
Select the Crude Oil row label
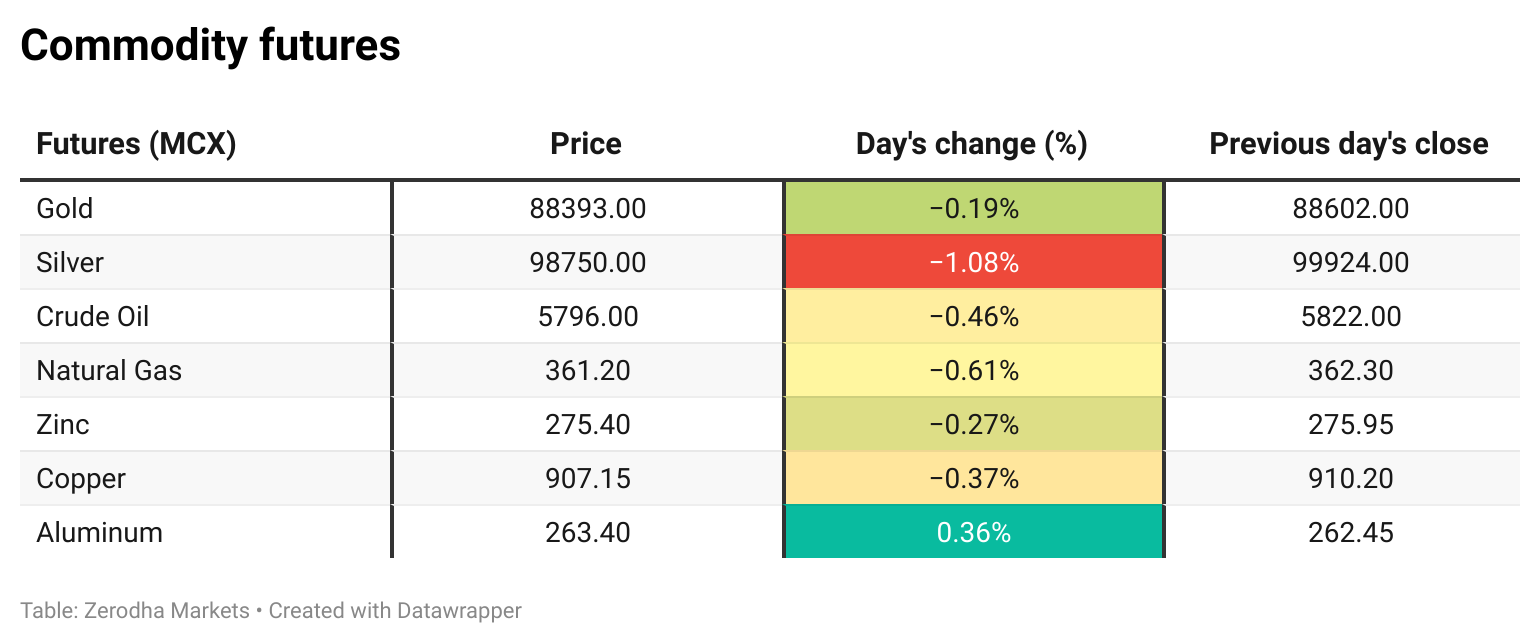click(x=93, y=317)
